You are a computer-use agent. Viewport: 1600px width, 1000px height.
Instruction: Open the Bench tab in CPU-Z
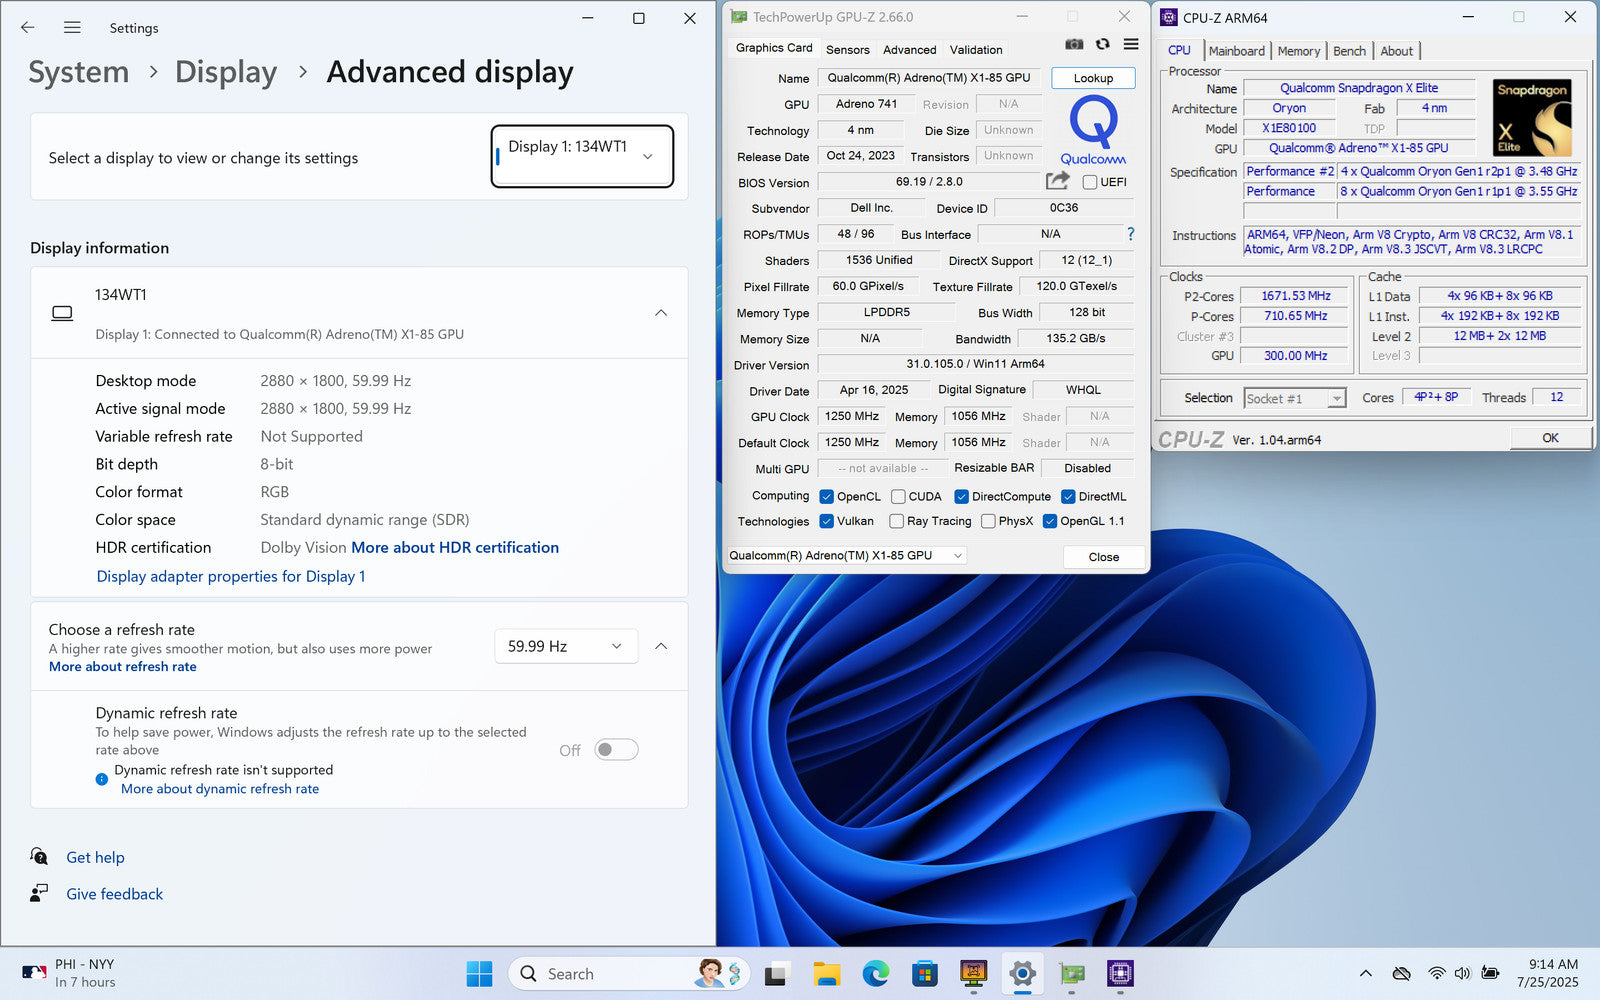[1349, 51]
